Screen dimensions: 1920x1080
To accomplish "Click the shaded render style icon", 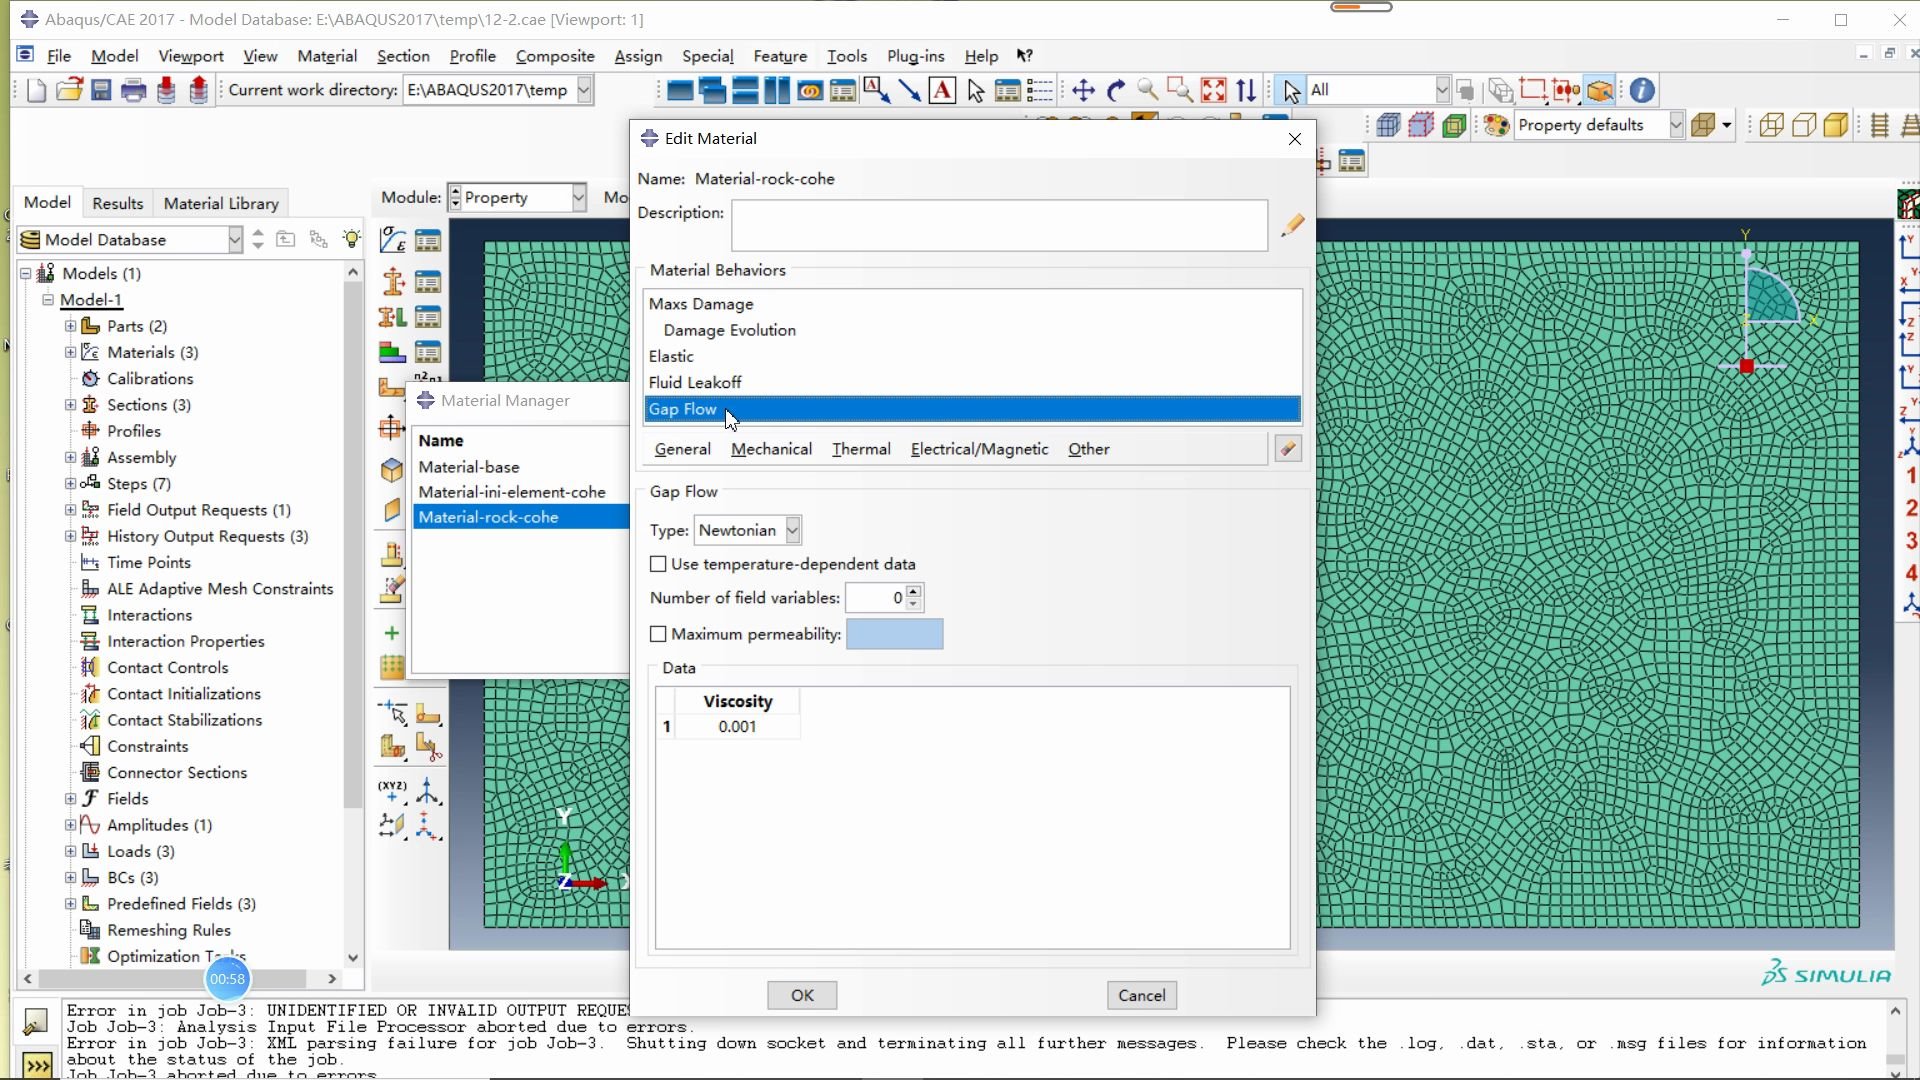I will [x=1836, y=125].
